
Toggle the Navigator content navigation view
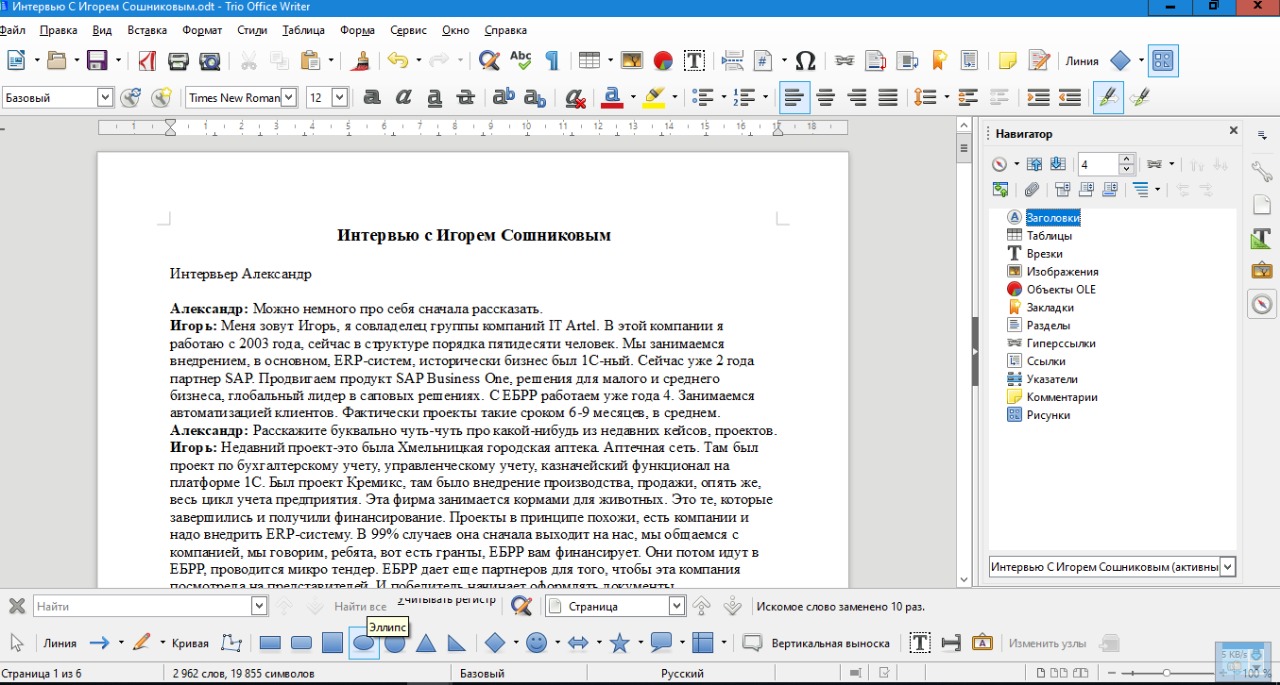(x=1000, y=189)
